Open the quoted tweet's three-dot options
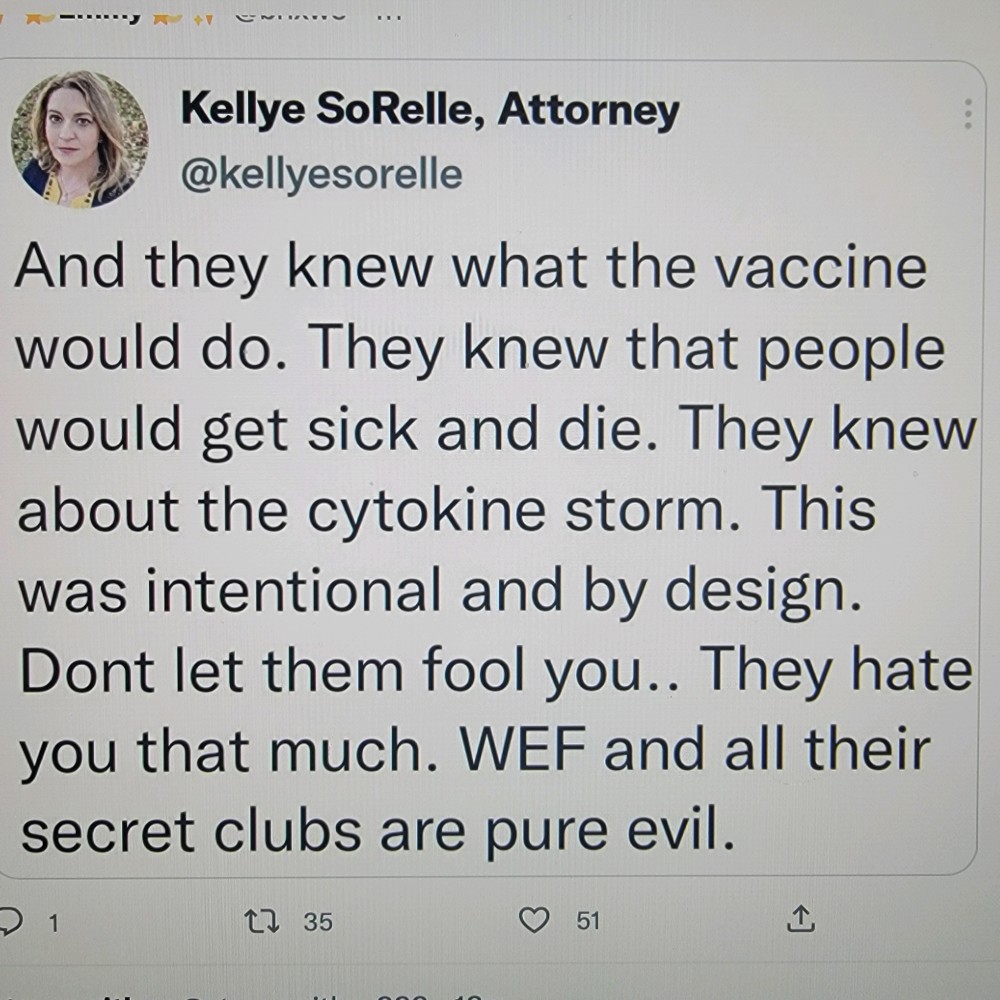This screenshot has width=1000, height=1000. click(x=968, y=115)
